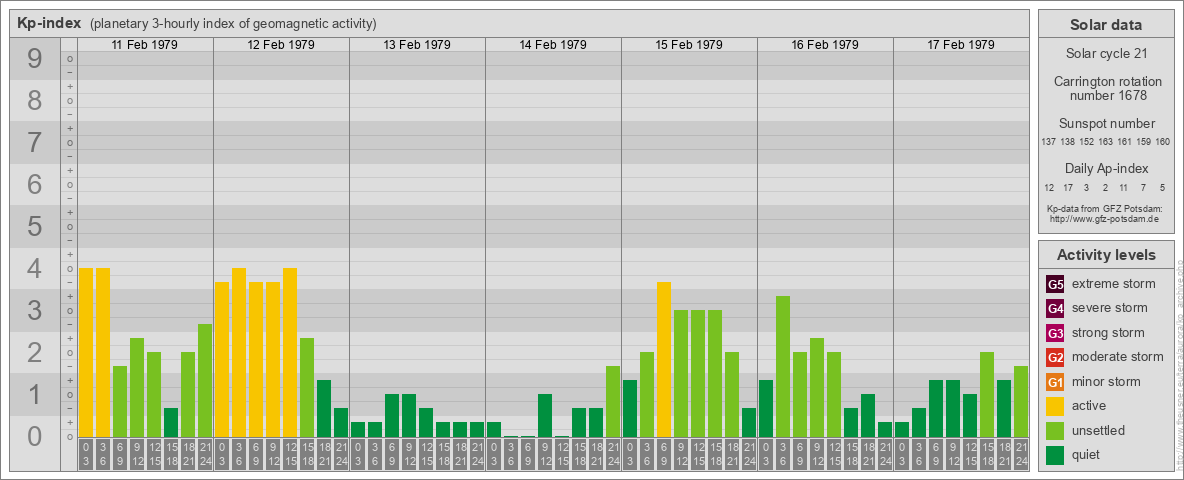Screen dimensions: 1184x480
Task: Click sunspot number 159
Action: tap(1144, 142)
